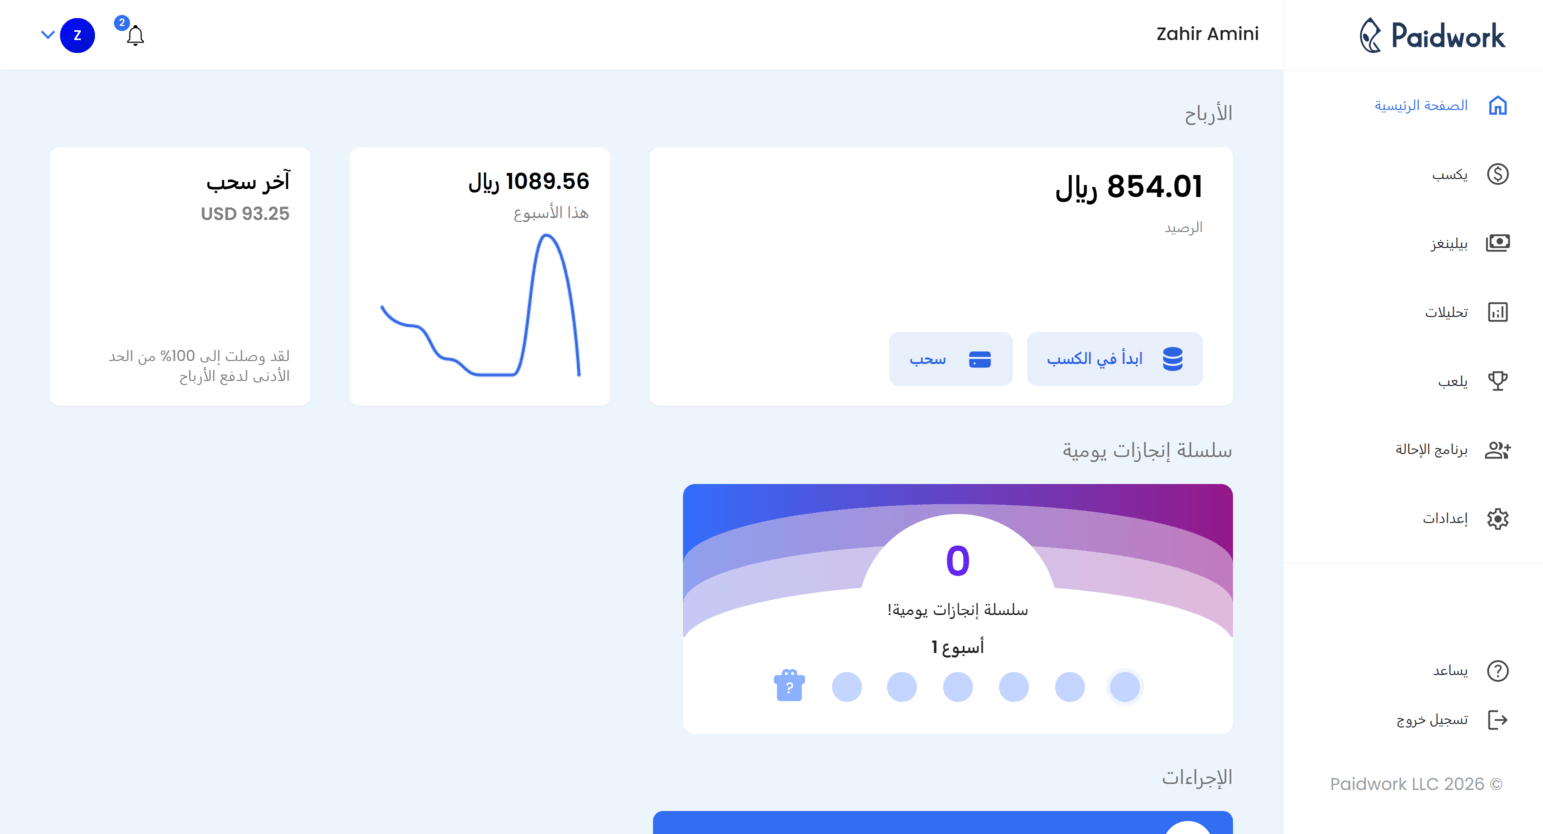Open the earn dollar-coin icon (يكسب)

pyautogui.click(x=1497, y=174)
